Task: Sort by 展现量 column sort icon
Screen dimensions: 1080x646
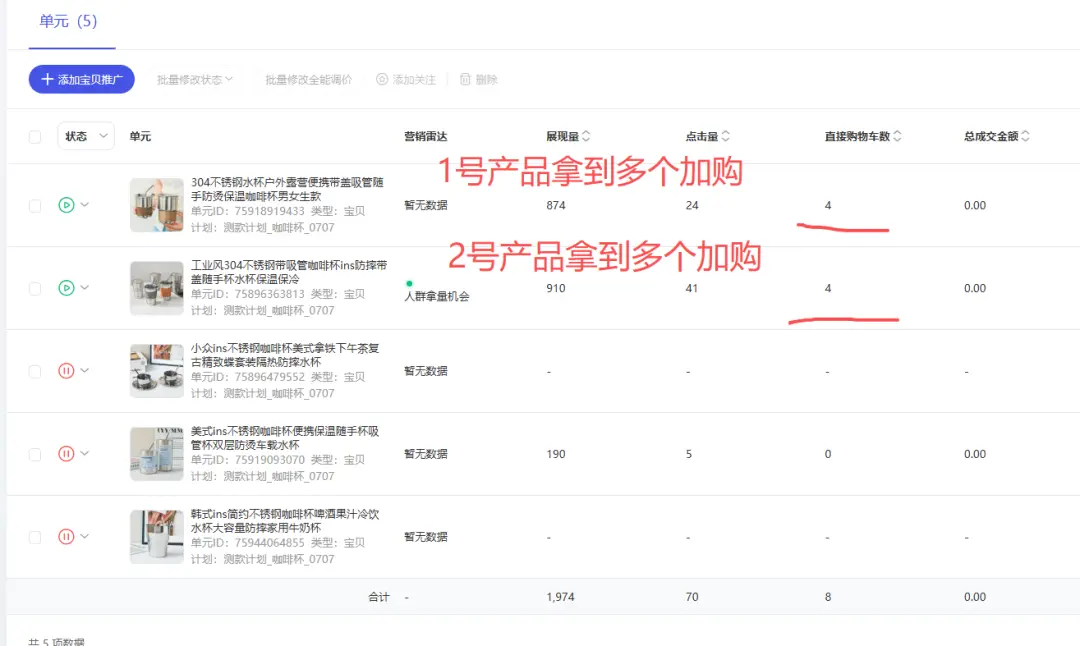Action: click(586, 136)
